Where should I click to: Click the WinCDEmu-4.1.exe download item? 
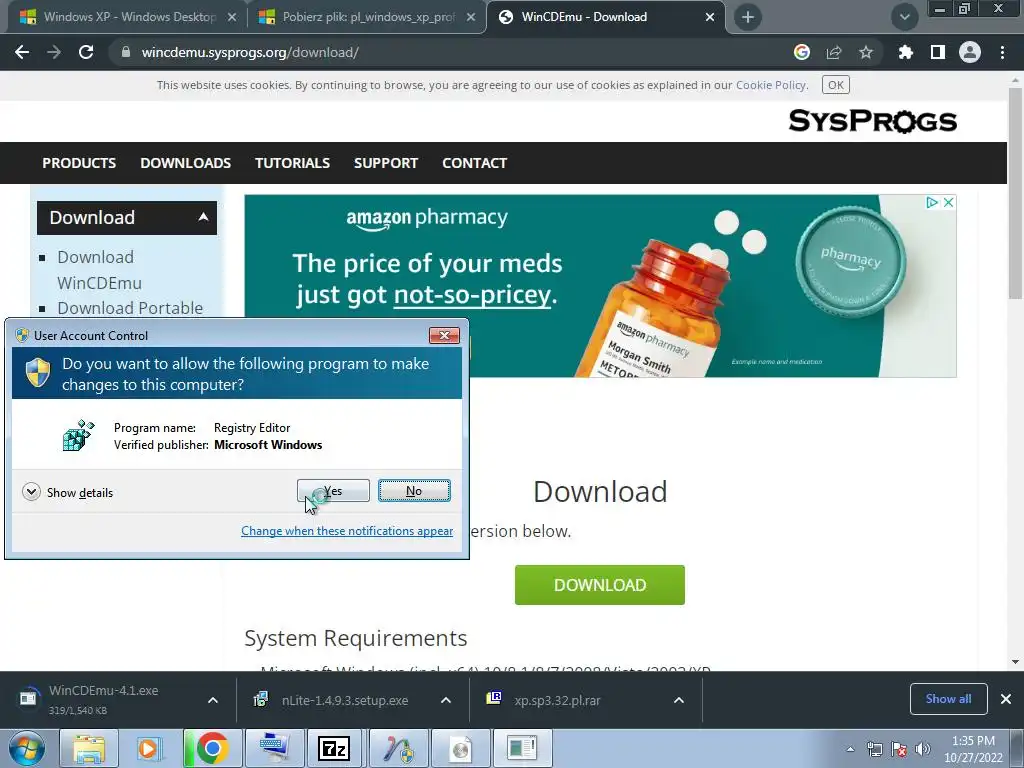104,699
